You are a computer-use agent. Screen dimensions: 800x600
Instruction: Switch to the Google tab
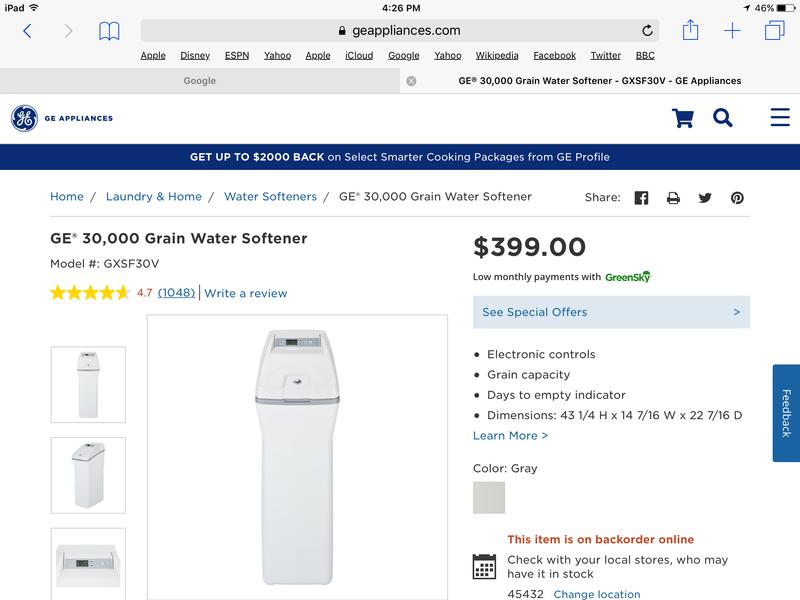pos(200,81)
